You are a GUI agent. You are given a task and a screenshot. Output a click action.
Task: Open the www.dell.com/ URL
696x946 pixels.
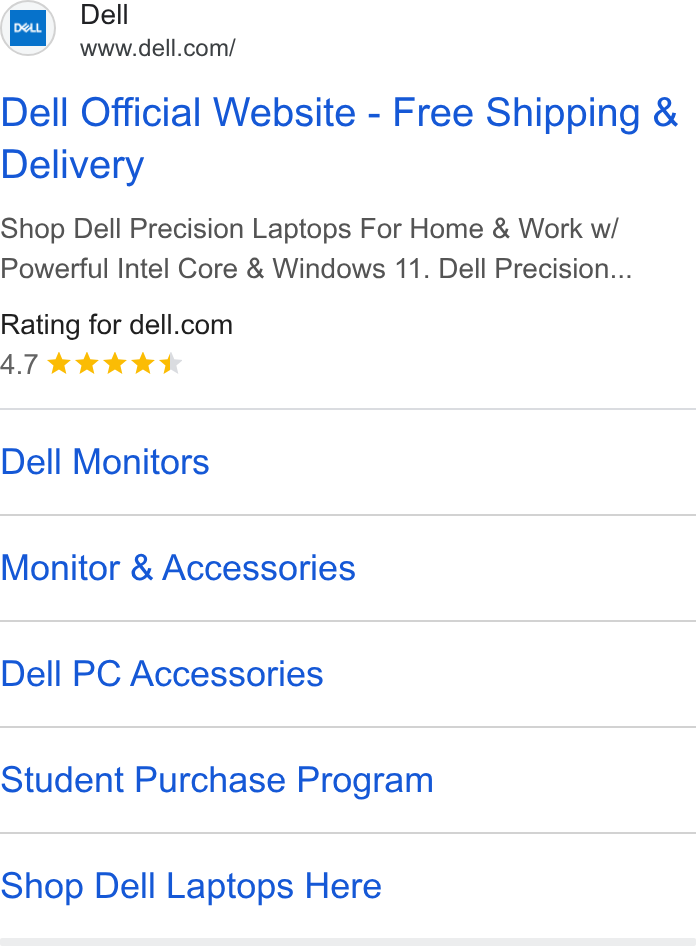point(157,48)
